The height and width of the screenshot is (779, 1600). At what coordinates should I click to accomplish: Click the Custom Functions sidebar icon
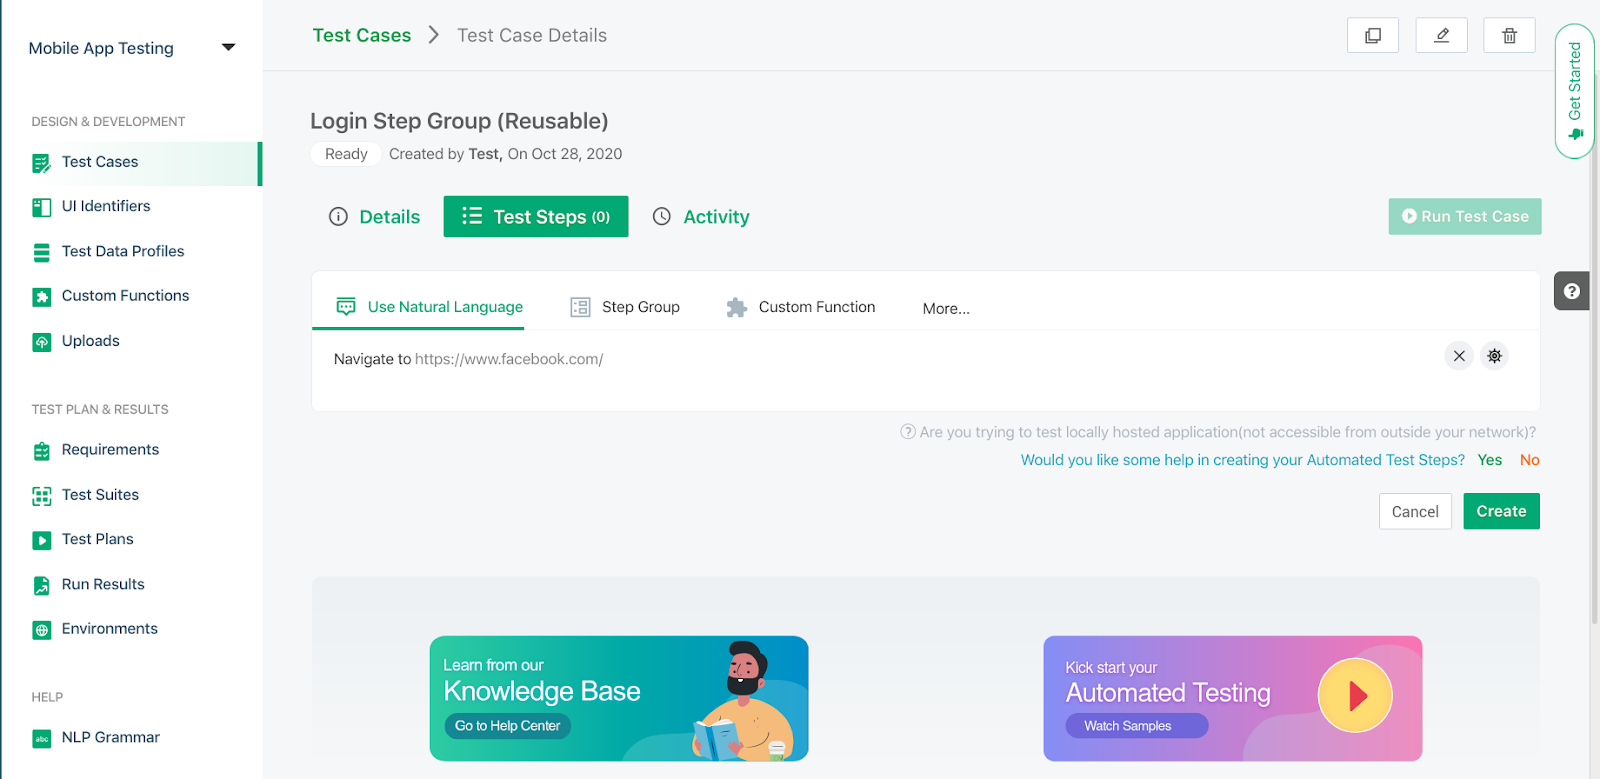(x=41, y=297)
